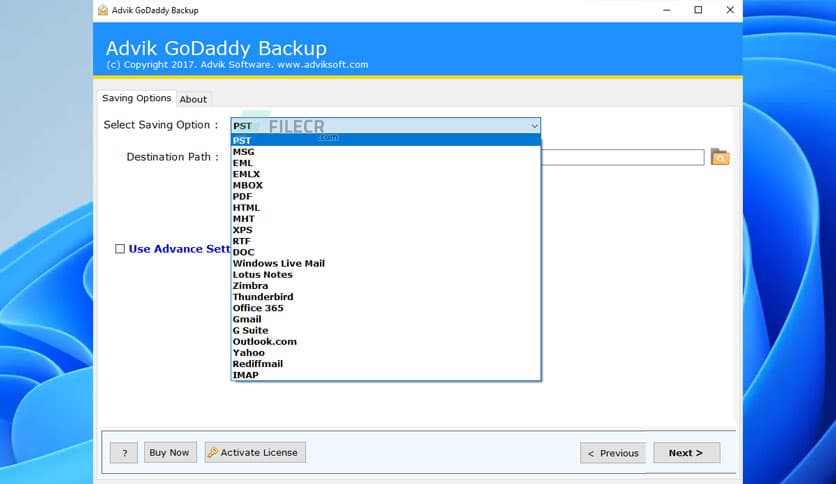Click the folder browse icon beside Destination Path
This screenshot has height=484, width=836.
tap(720, 157)
